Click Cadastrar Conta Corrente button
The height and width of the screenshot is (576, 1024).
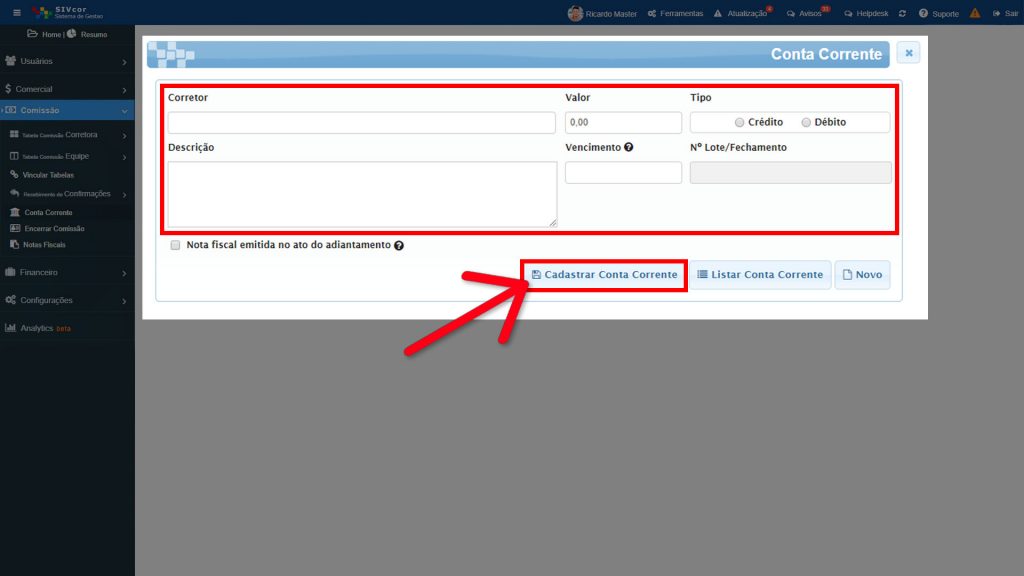604,275
